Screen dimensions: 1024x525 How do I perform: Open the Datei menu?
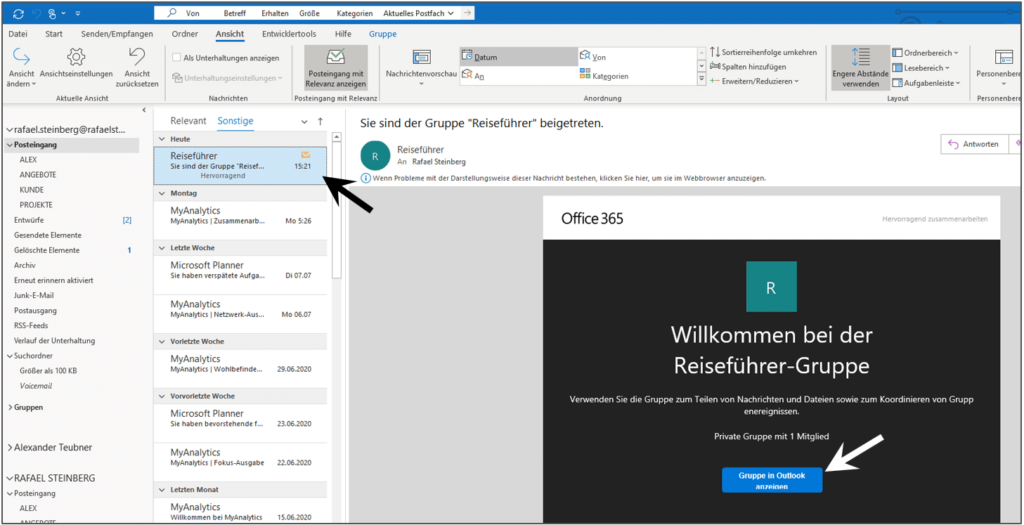click(18, 34)
